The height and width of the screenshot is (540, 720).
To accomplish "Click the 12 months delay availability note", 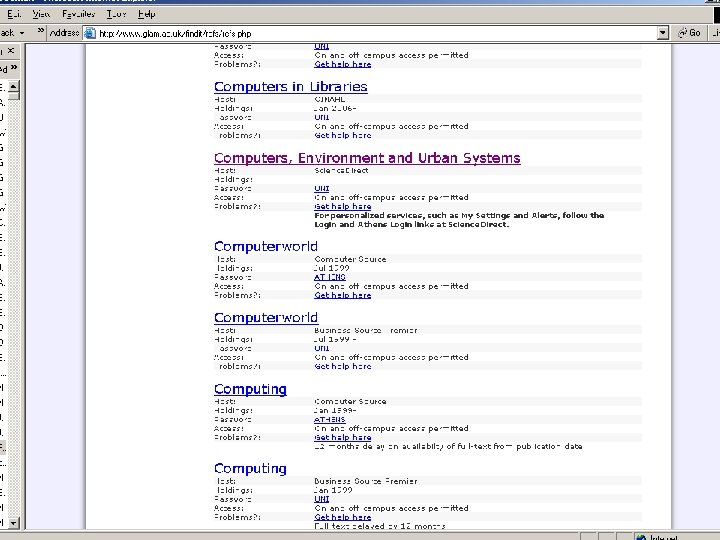I will (x=448, y=446).
